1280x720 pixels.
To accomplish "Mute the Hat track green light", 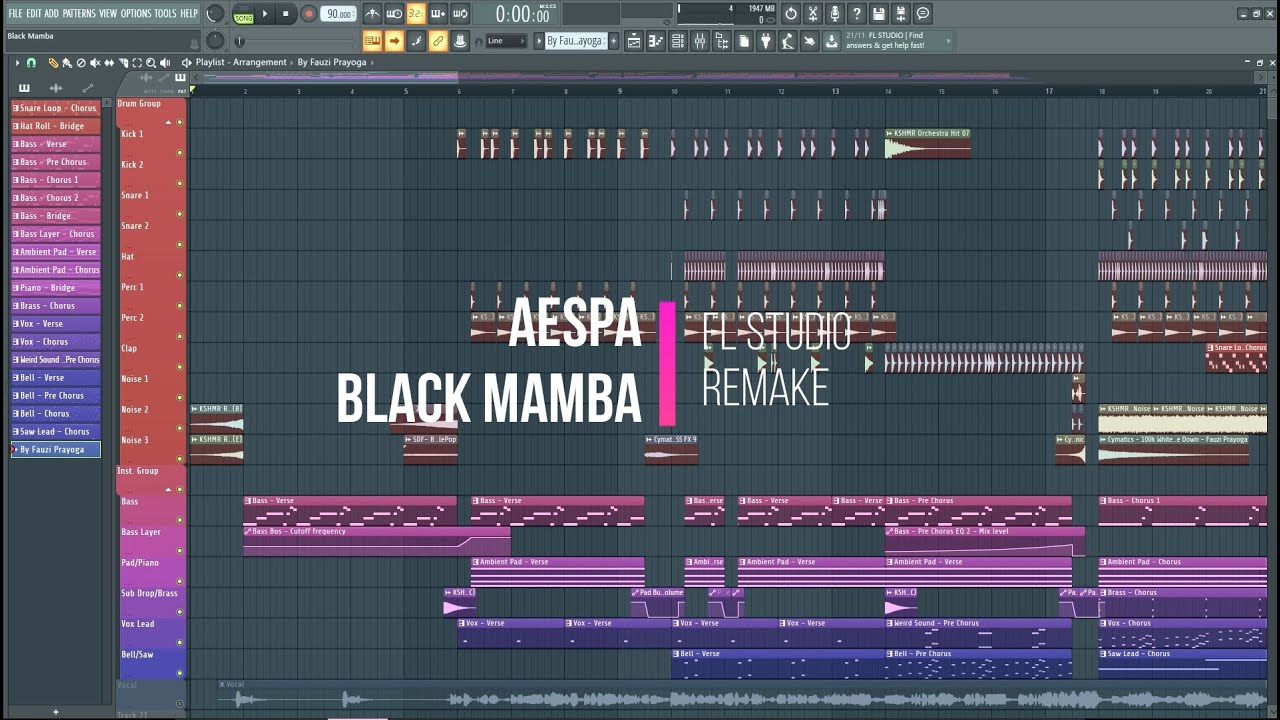I will tap(180, 275).
